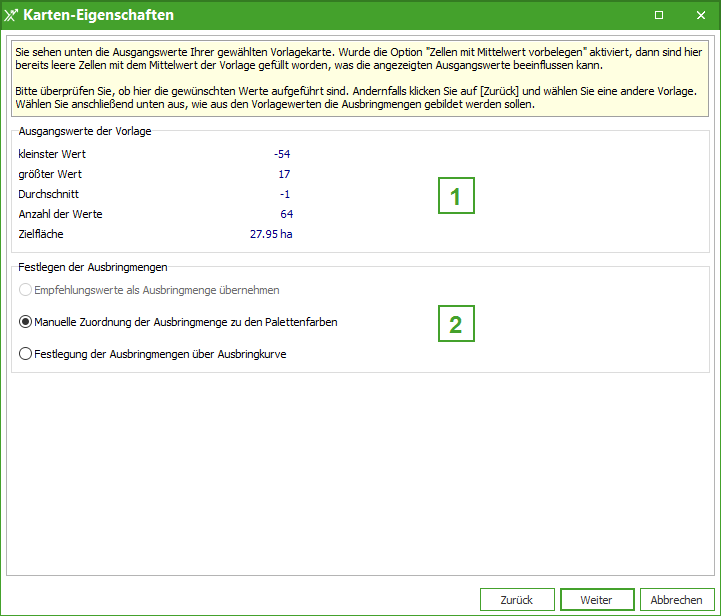Click the Zielfläche value 27.95 ha
Viewport: 721px width, 616px height.
pos(271,234)
